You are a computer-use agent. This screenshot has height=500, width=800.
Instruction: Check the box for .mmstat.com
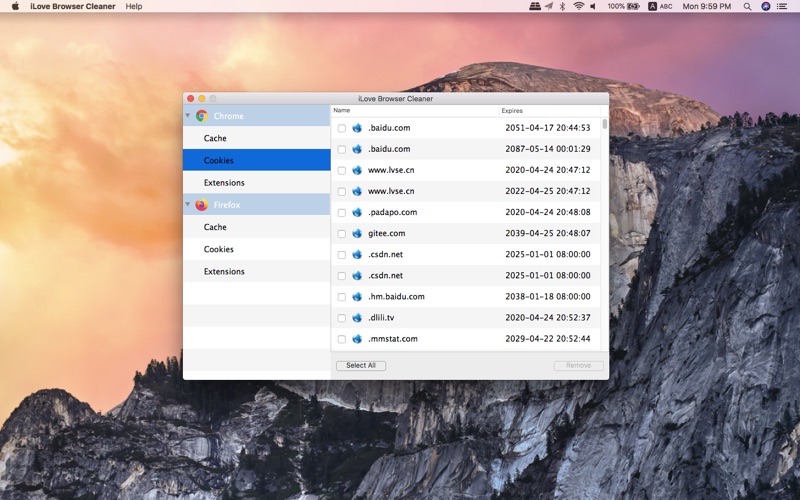342,339
